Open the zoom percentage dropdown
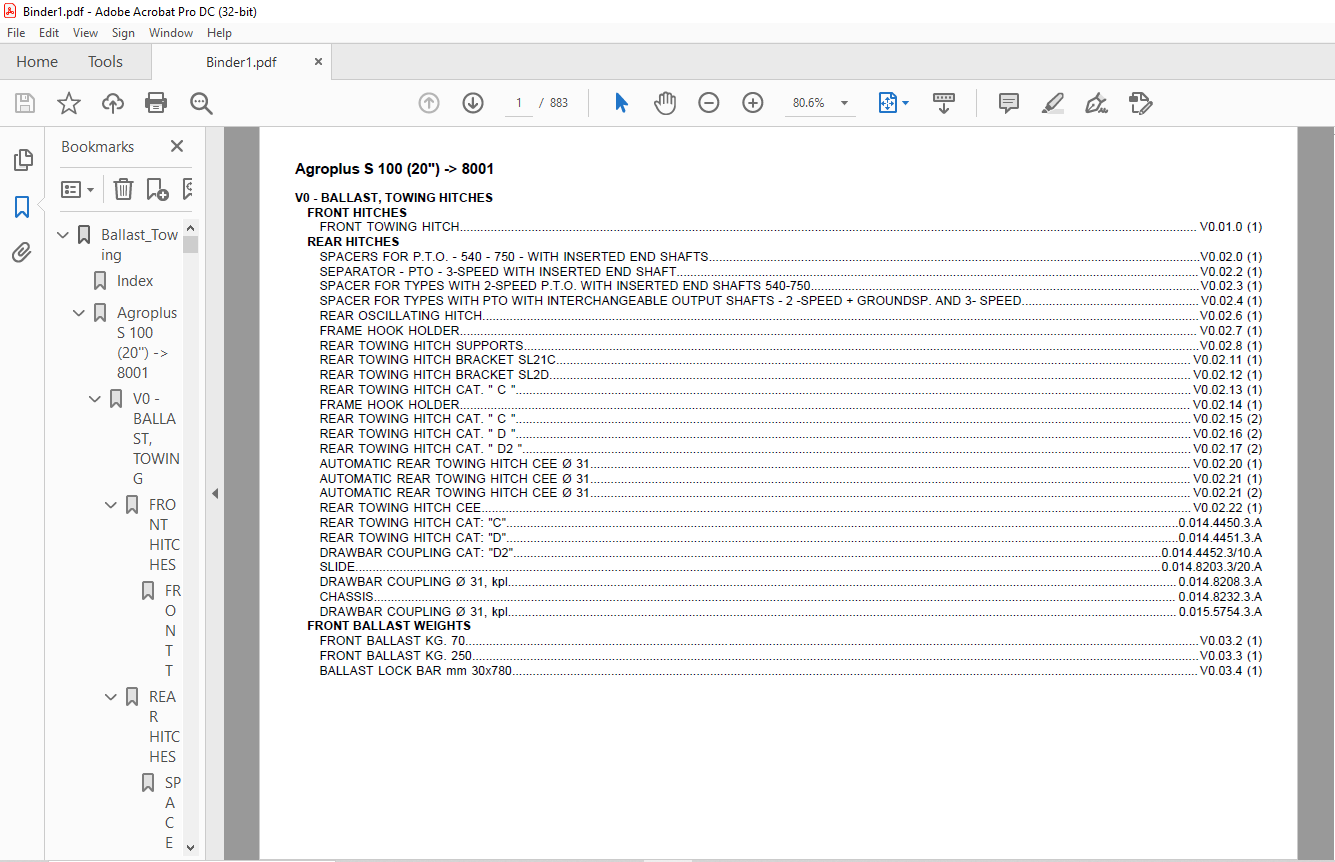Screen dimensions: 1335x862 [x=844, y=103]
